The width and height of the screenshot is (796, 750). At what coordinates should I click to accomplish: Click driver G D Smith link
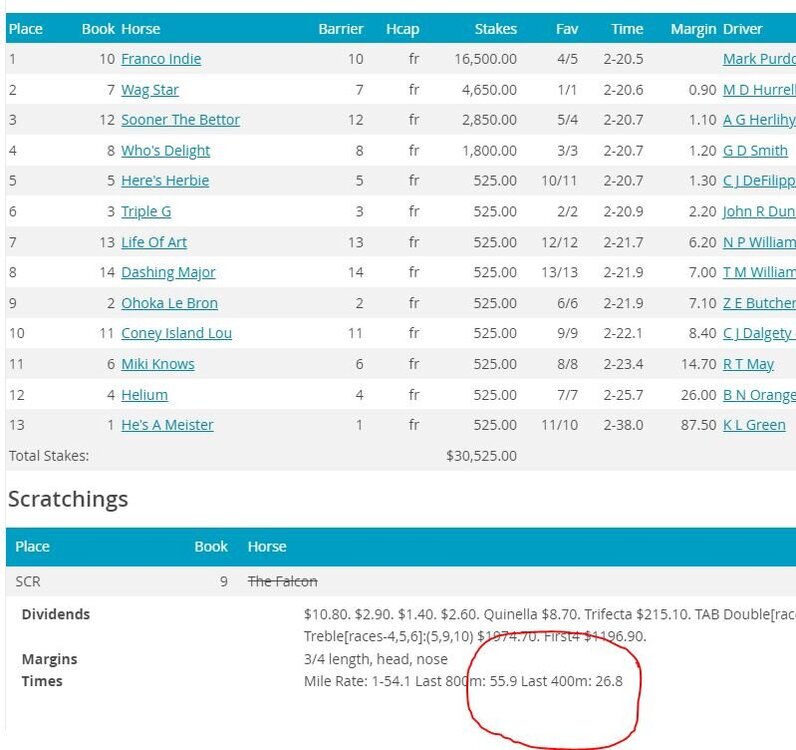click(755, 151)
